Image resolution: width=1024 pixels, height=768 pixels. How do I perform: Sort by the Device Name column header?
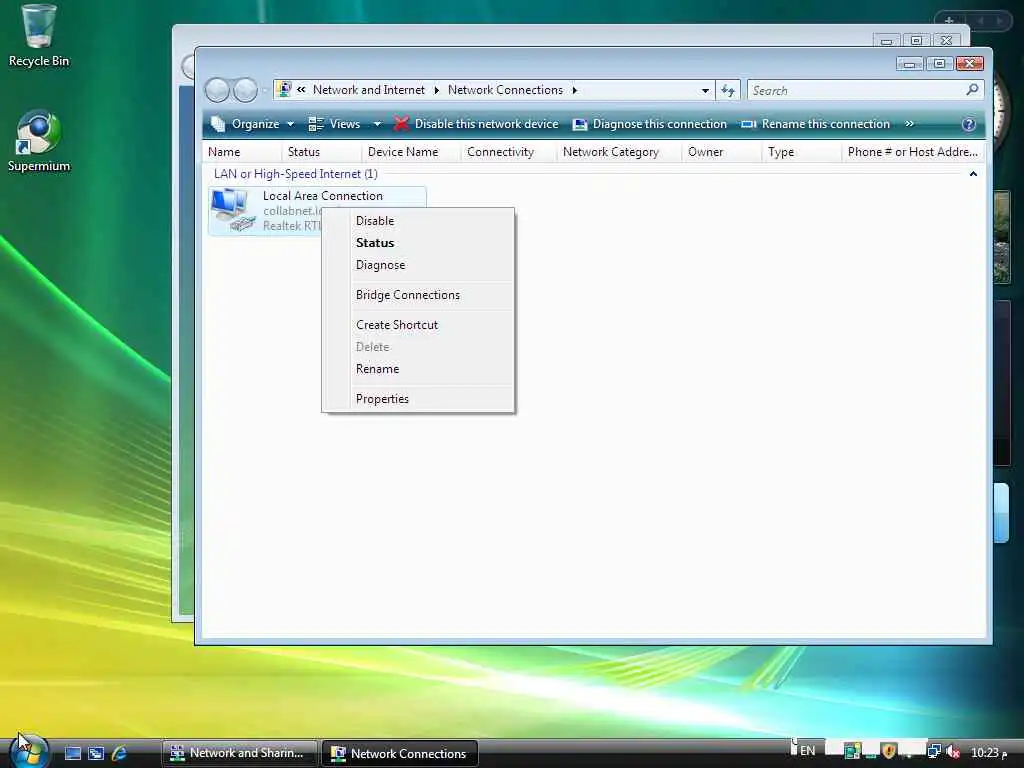[411, 152]
